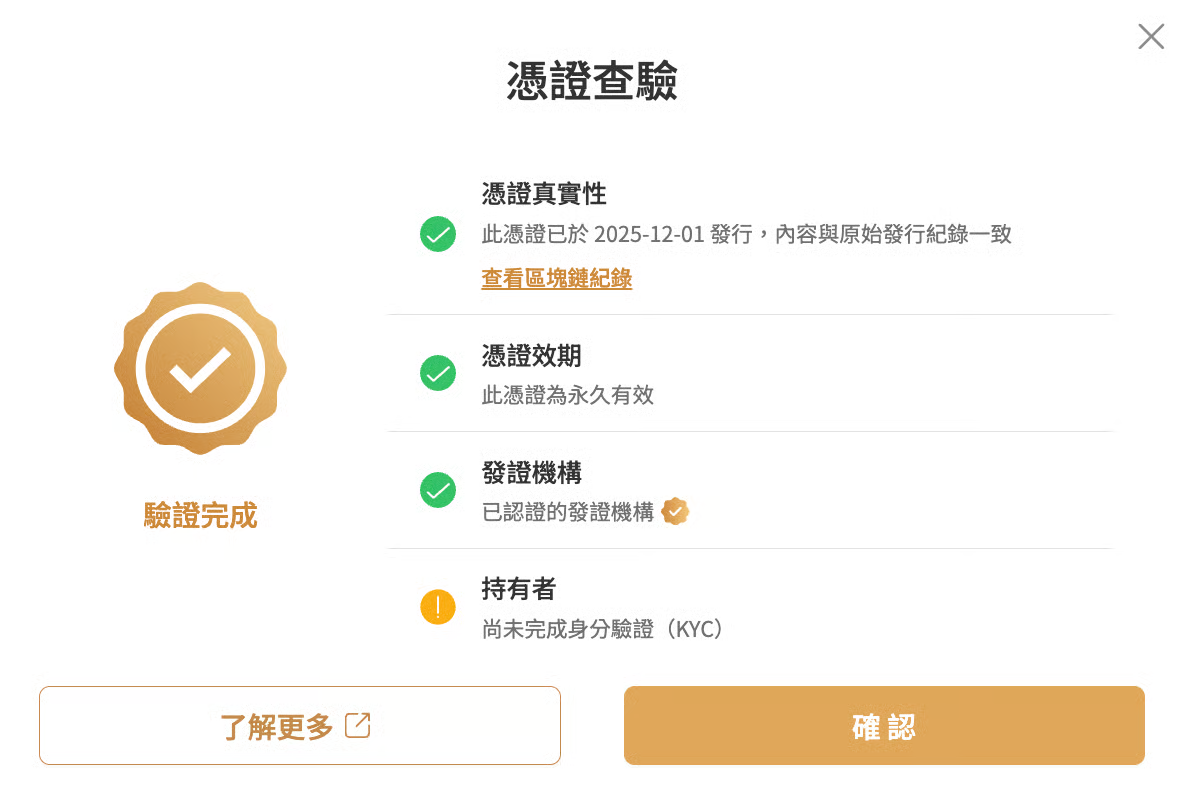Click green checkmark beside 憑證真實性
The width and height of the screenshot is (1184, 792).
[438, 234]
